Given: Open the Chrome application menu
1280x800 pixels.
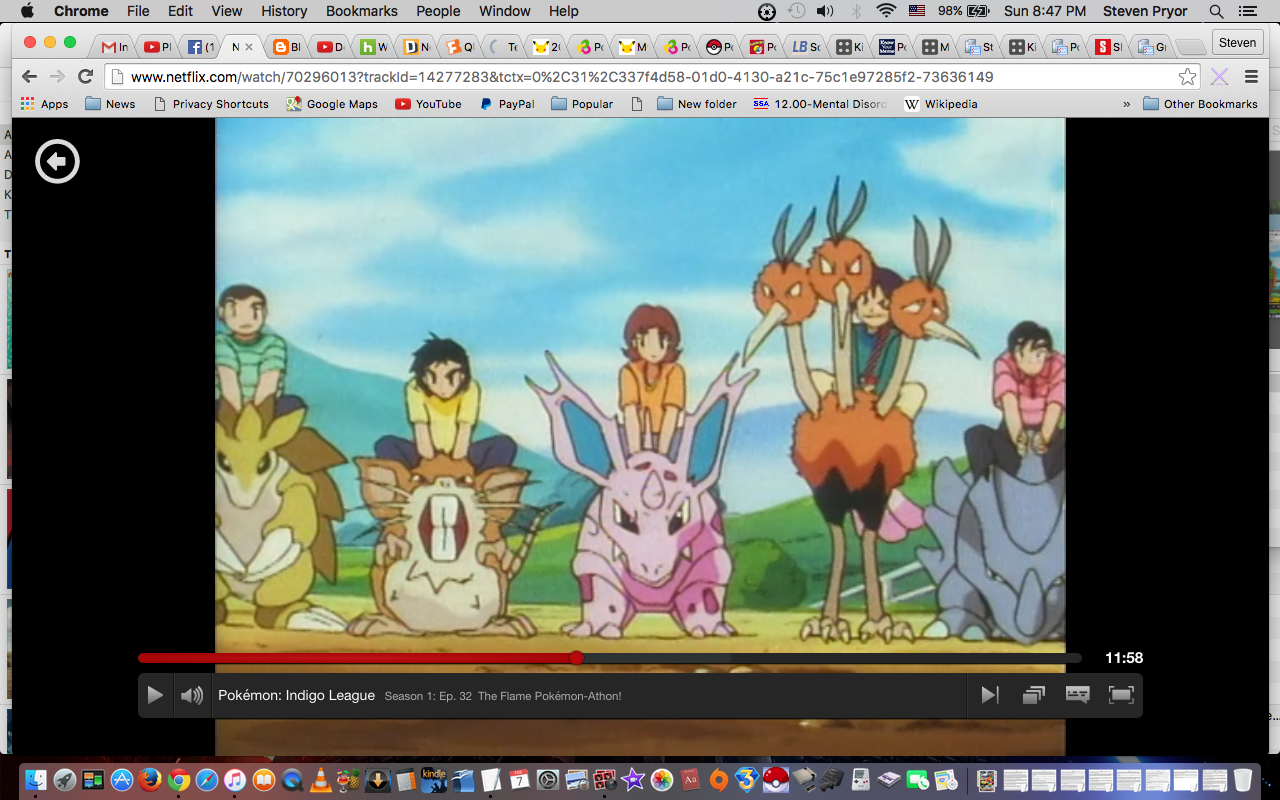Looking at the screenshot, I should click(81, 11).
